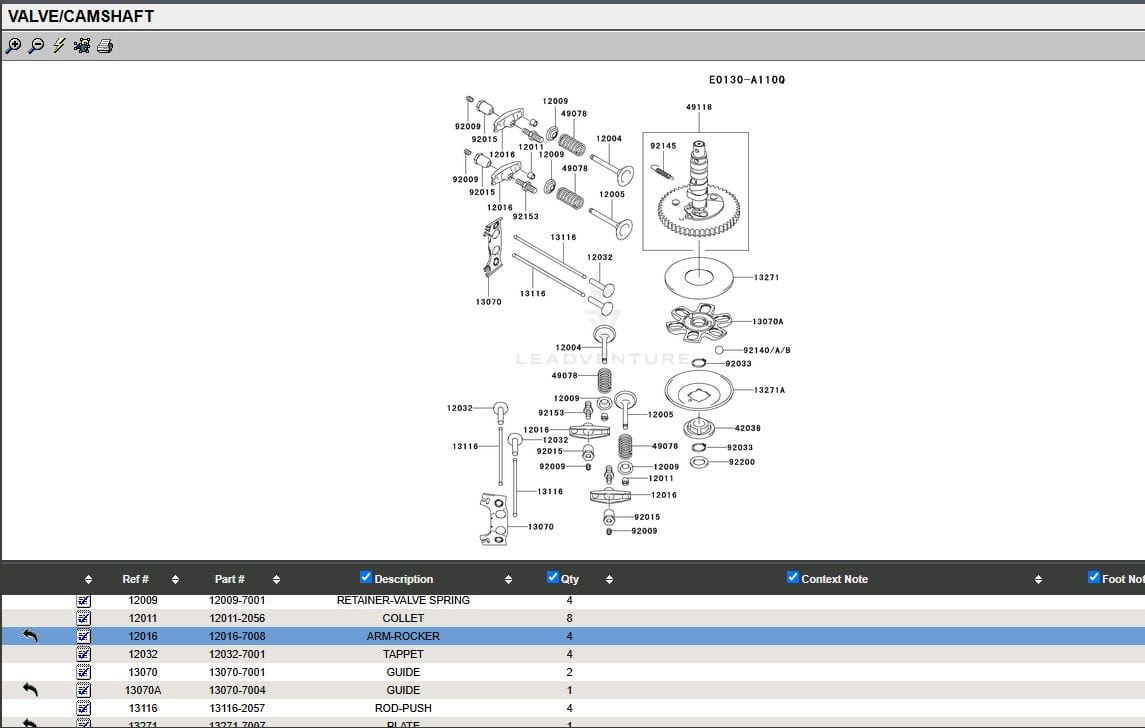Click part number 12009-7001
This screenshot has width=1145, height=728.
[x=237, y=600]
